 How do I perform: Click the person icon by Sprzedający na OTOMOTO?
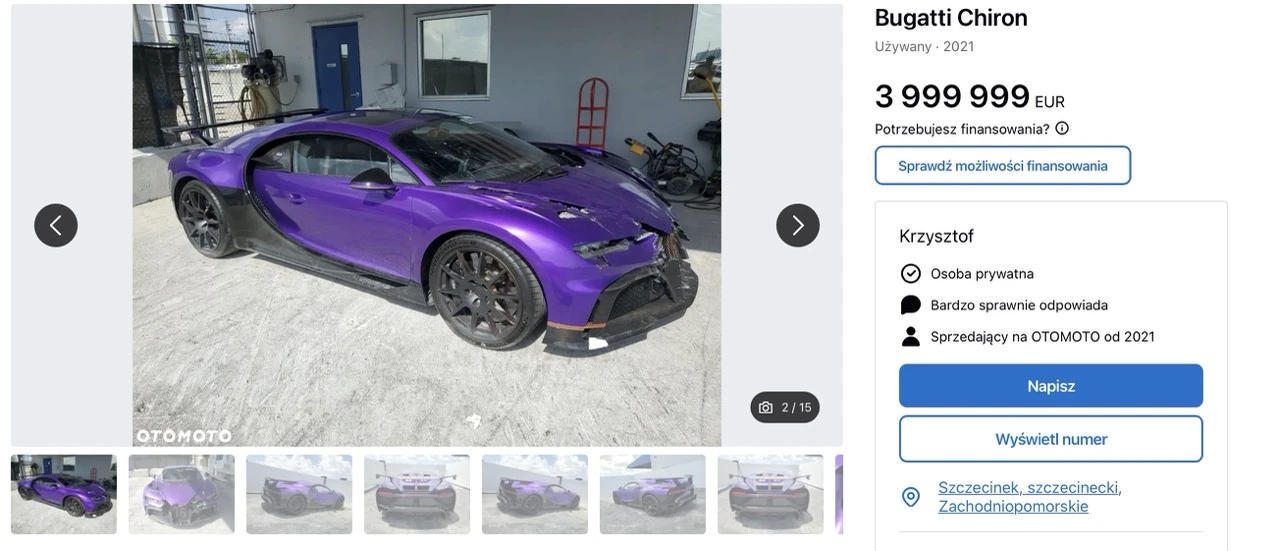911,336
